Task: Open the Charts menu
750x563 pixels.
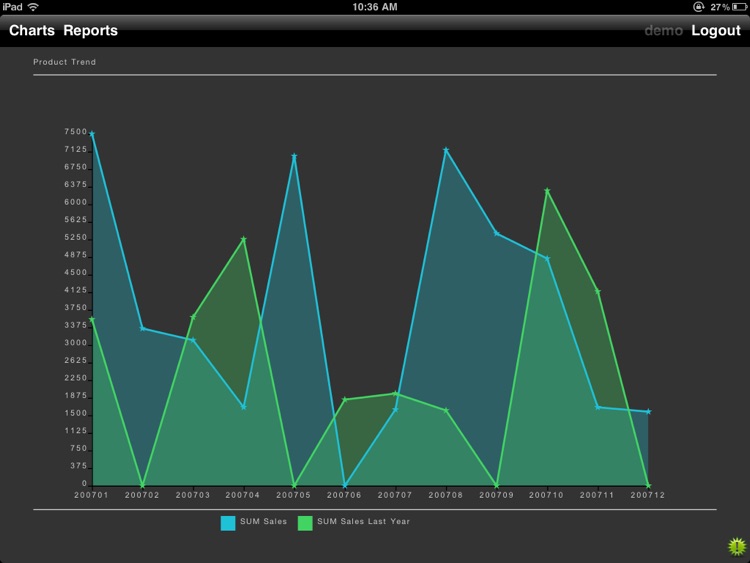Action: coord(32,30)
